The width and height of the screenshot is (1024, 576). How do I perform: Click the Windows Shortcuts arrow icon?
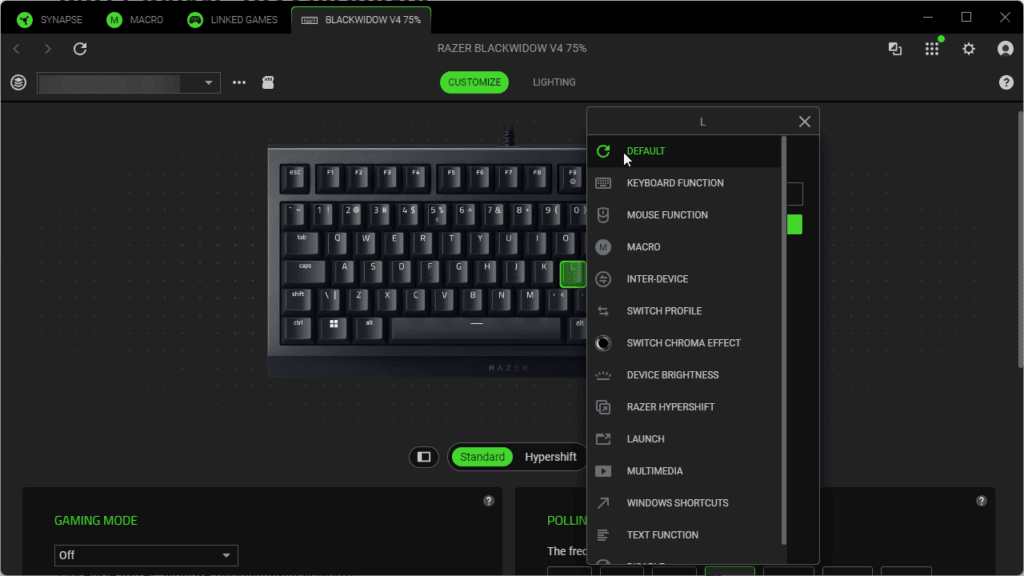(603, 503)
